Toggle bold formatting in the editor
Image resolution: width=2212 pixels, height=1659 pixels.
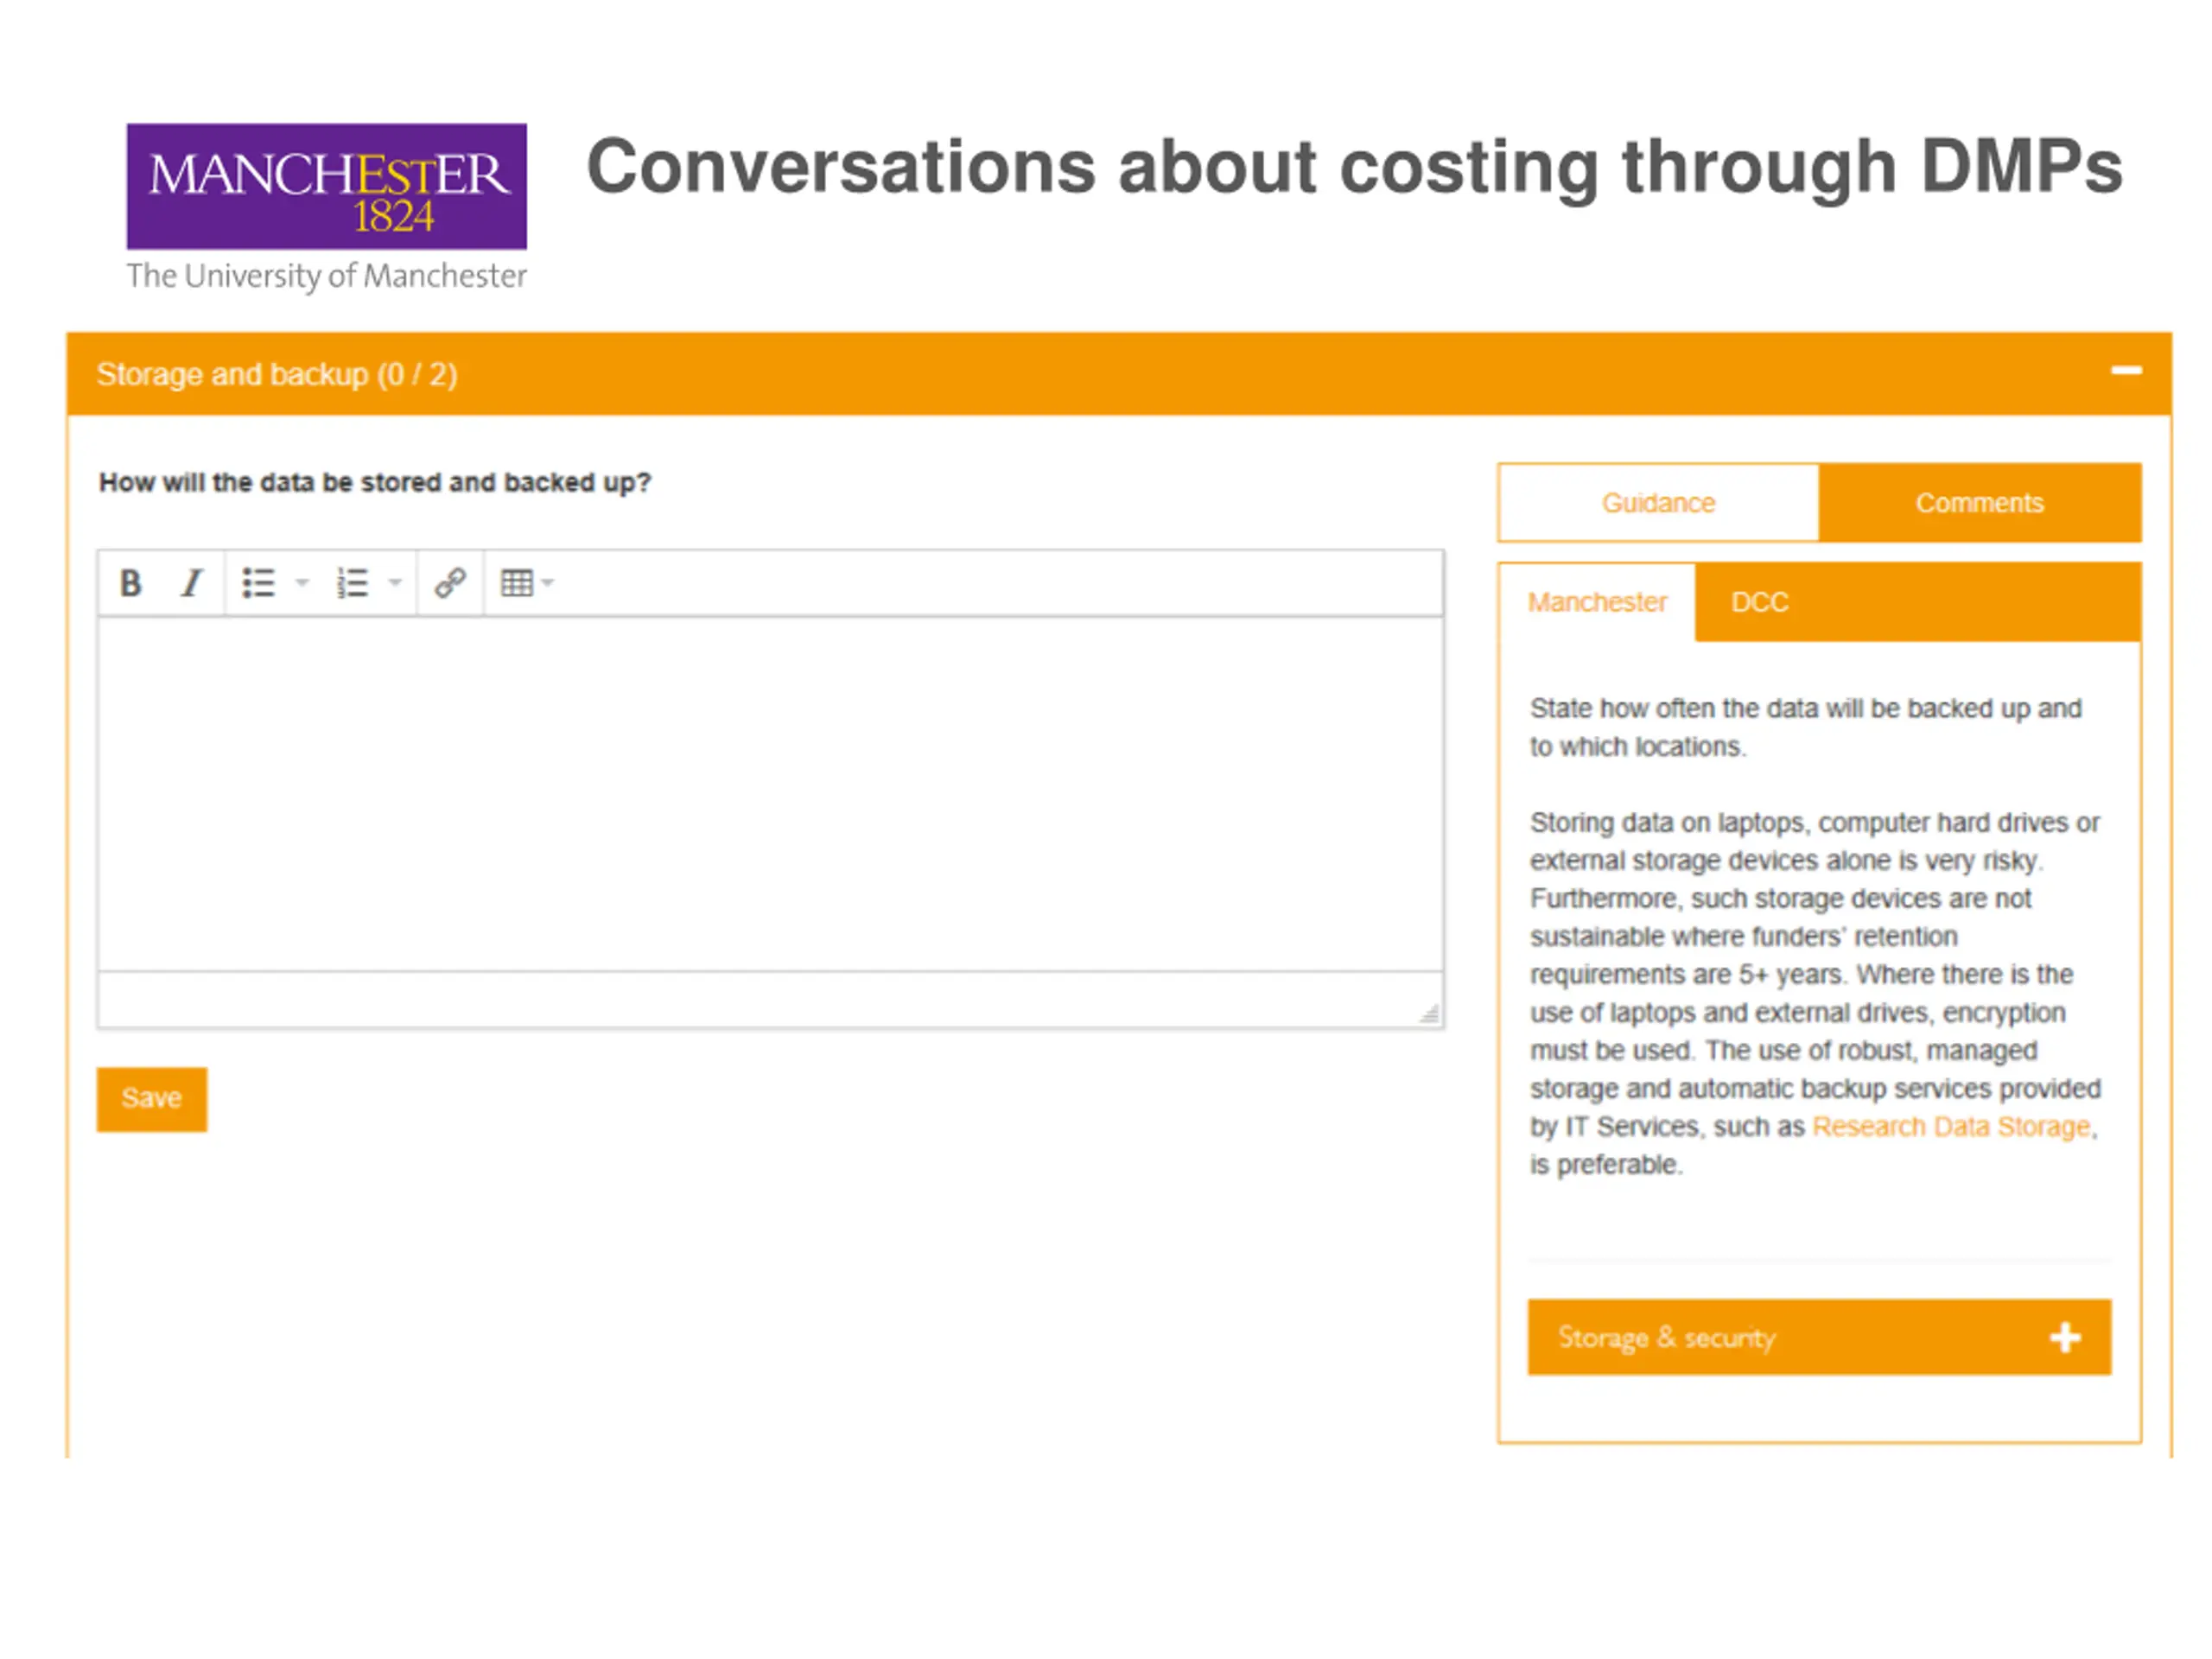click(x=130, y=583)
